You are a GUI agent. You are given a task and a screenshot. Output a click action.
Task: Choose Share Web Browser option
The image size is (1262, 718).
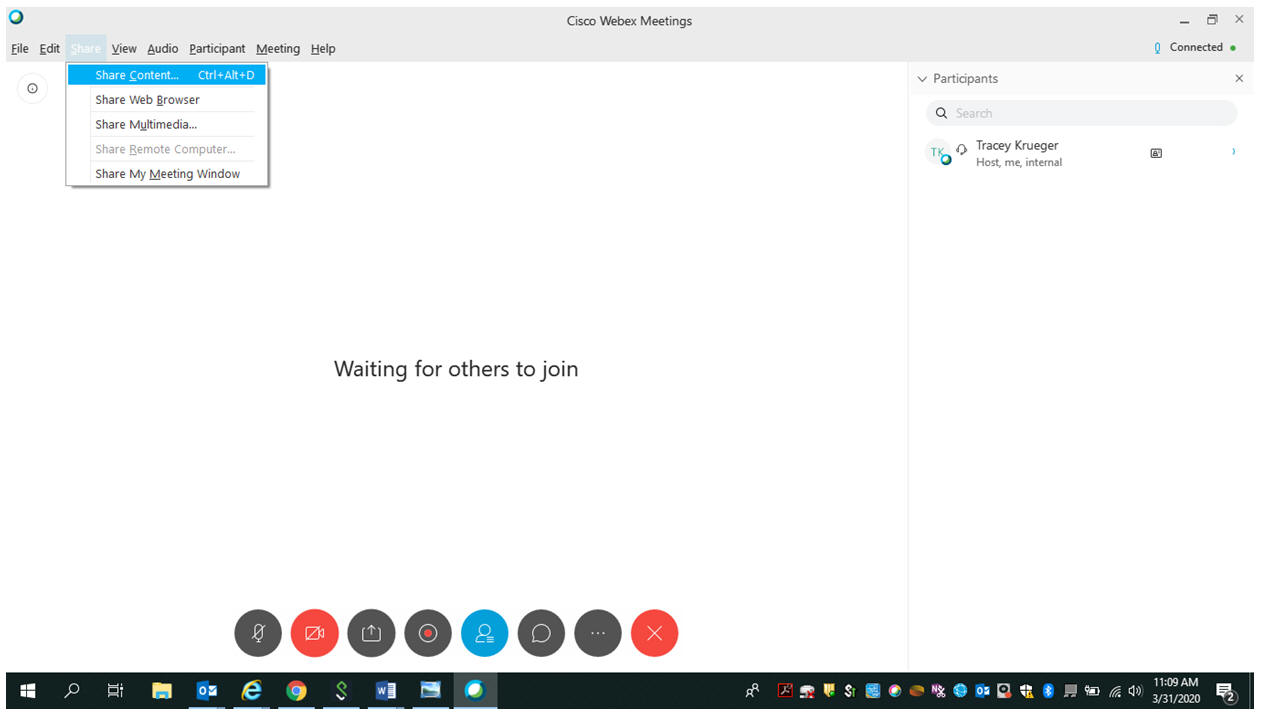pyautogui.click(x=147, y=100)
